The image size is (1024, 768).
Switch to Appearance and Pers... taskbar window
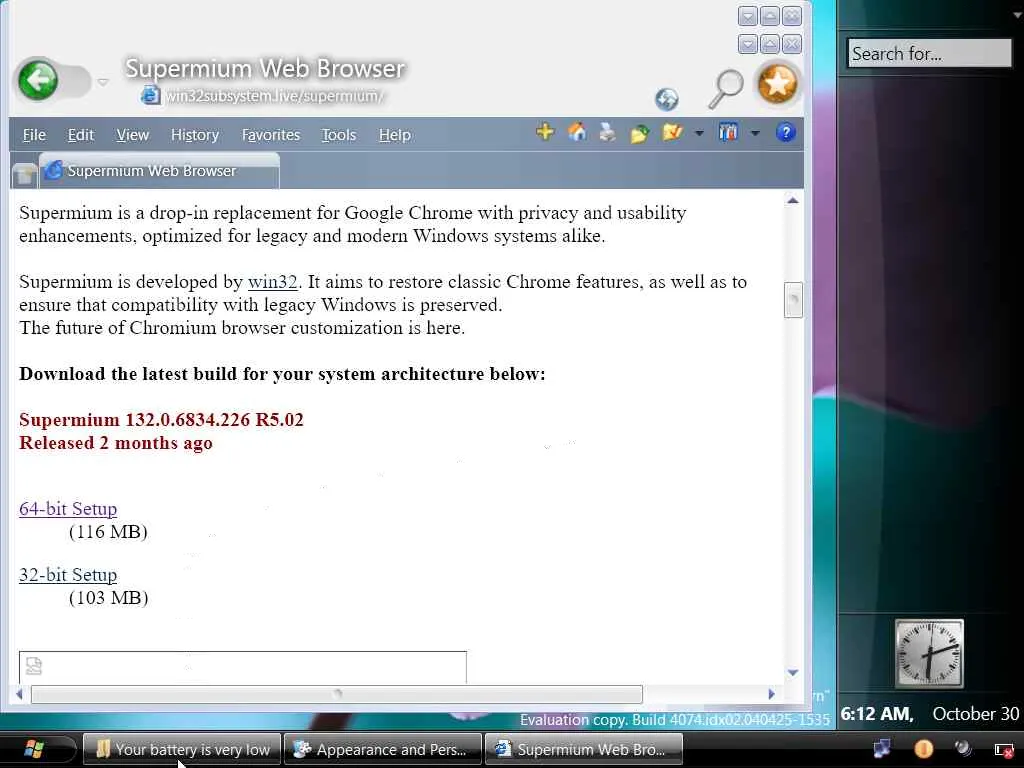pyautogui.click(x=383, y=749)
